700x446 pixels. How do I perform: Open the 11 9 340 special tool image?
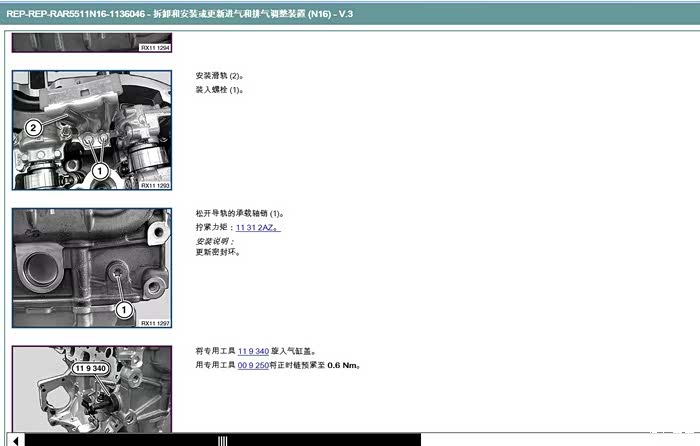(92, 389)
